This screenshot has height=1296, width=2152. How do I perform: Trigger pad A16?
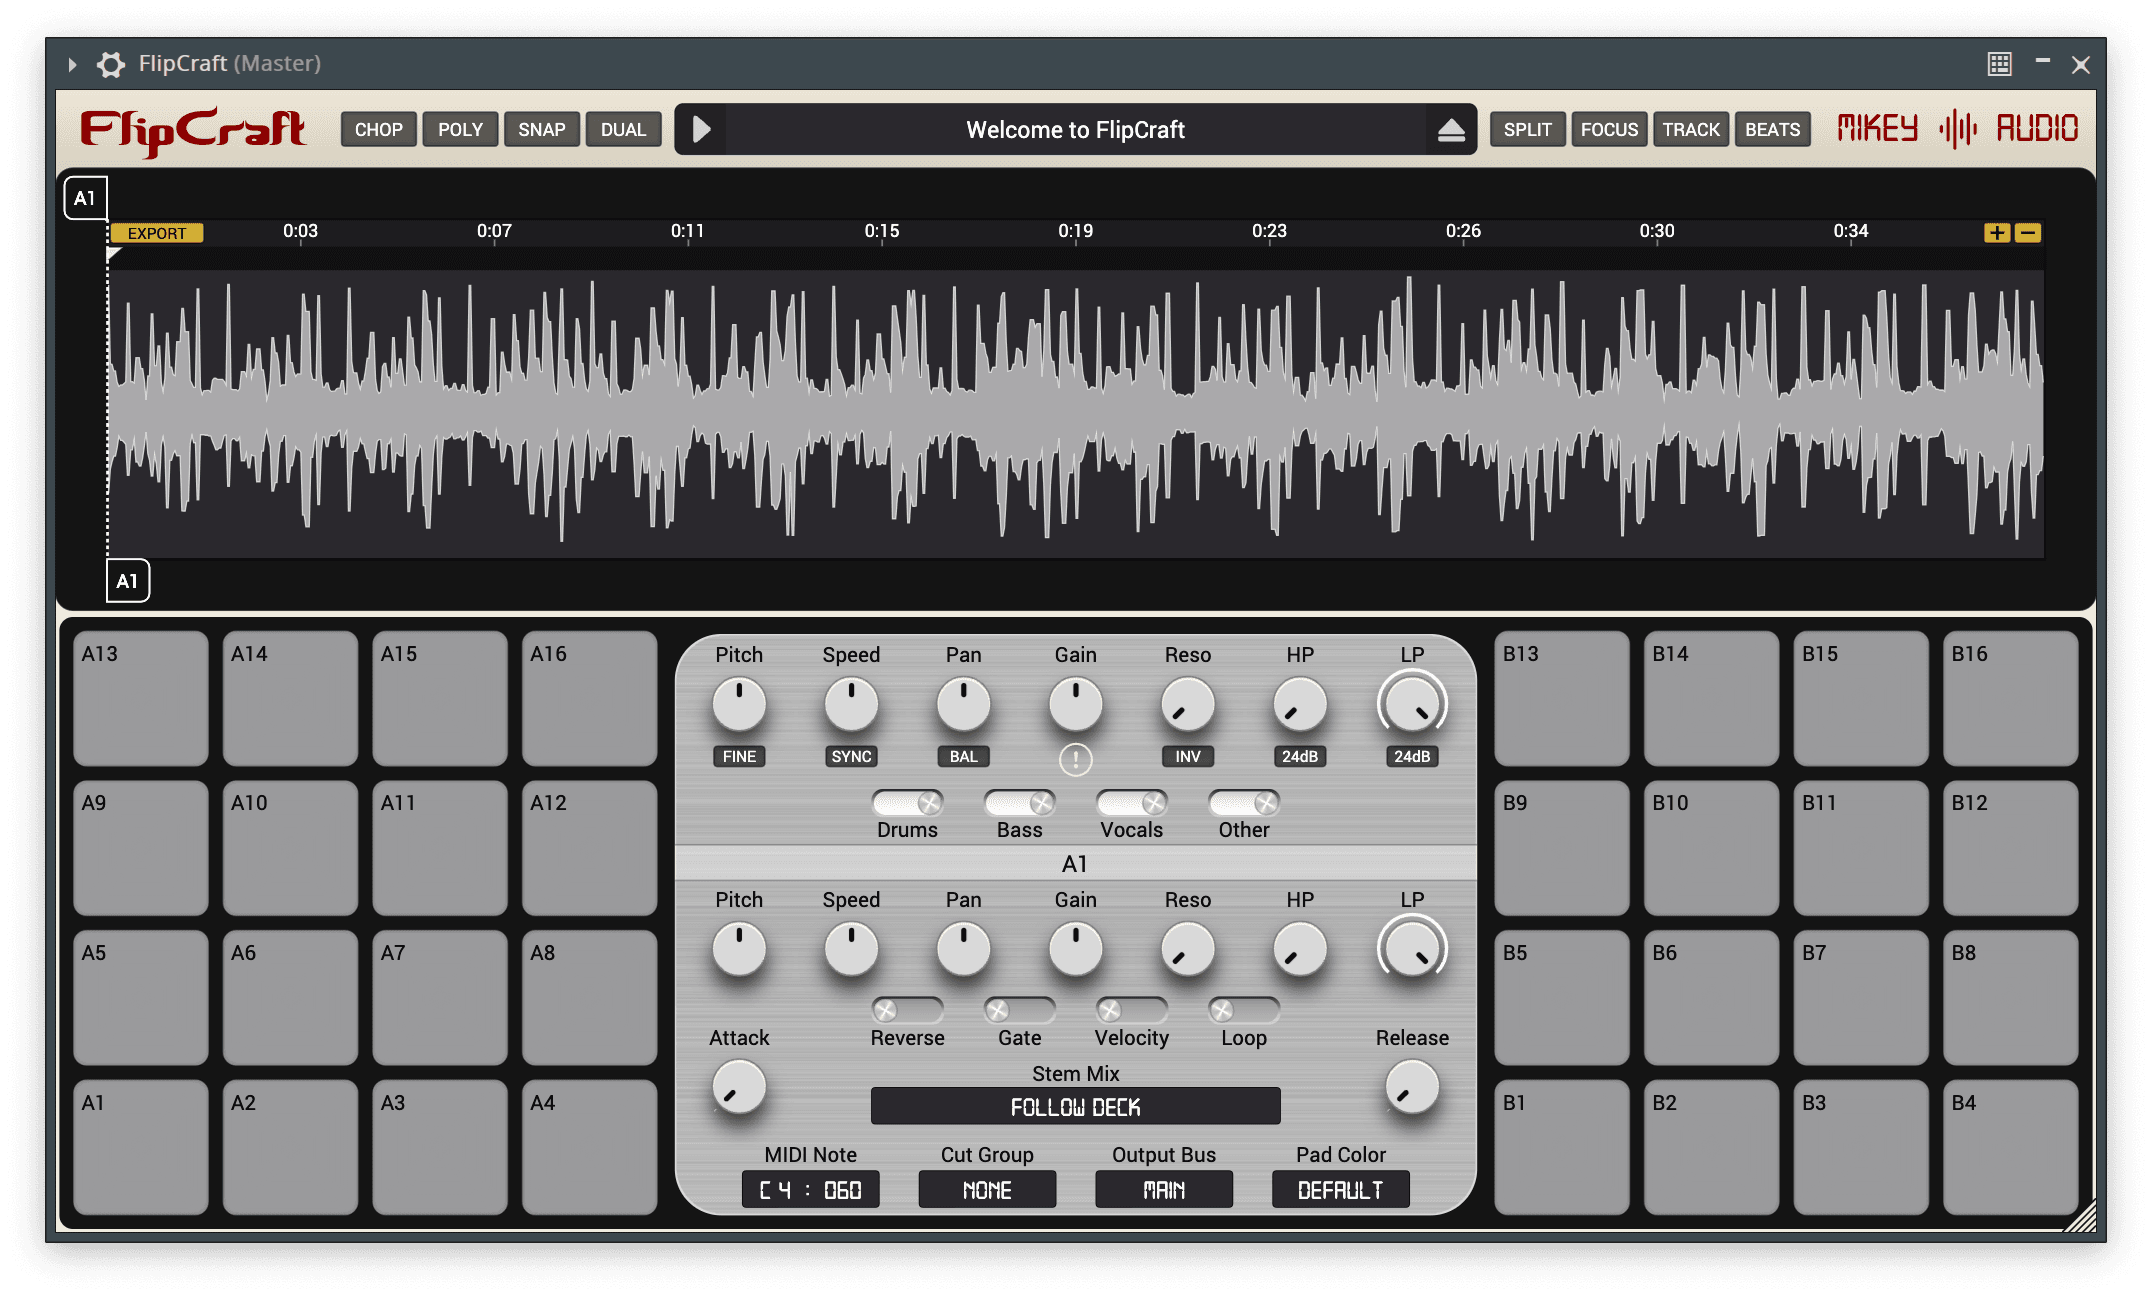tap(589, 698)
